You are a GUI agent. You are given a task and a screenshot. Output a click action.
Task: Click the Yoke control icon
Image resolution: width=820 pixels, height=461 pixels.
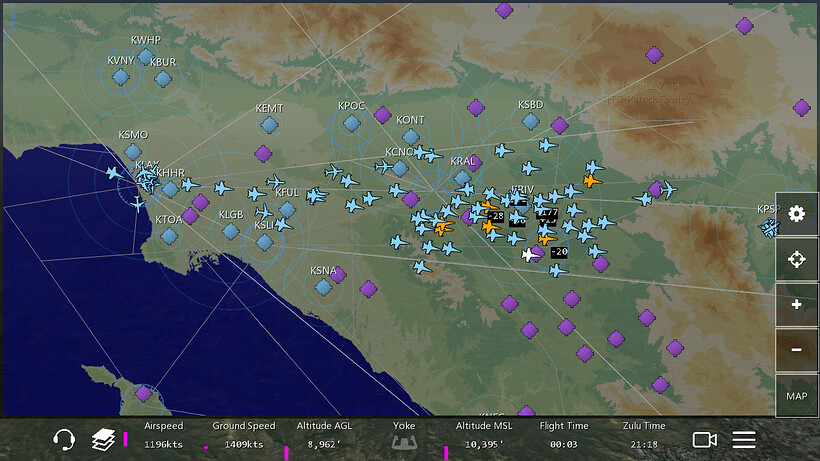(x=404, y=443)
